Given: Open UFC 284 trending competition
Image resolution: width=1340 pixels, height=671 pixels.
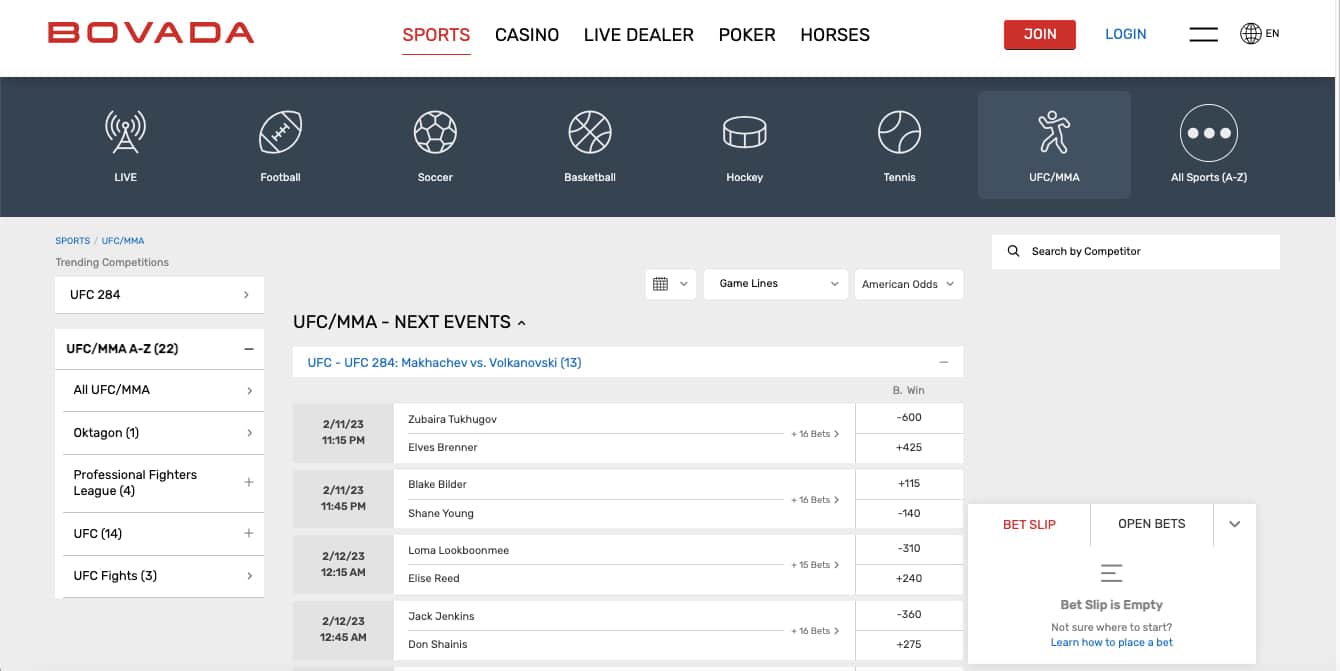Looking at the screenshot, I should coord(159,295).
